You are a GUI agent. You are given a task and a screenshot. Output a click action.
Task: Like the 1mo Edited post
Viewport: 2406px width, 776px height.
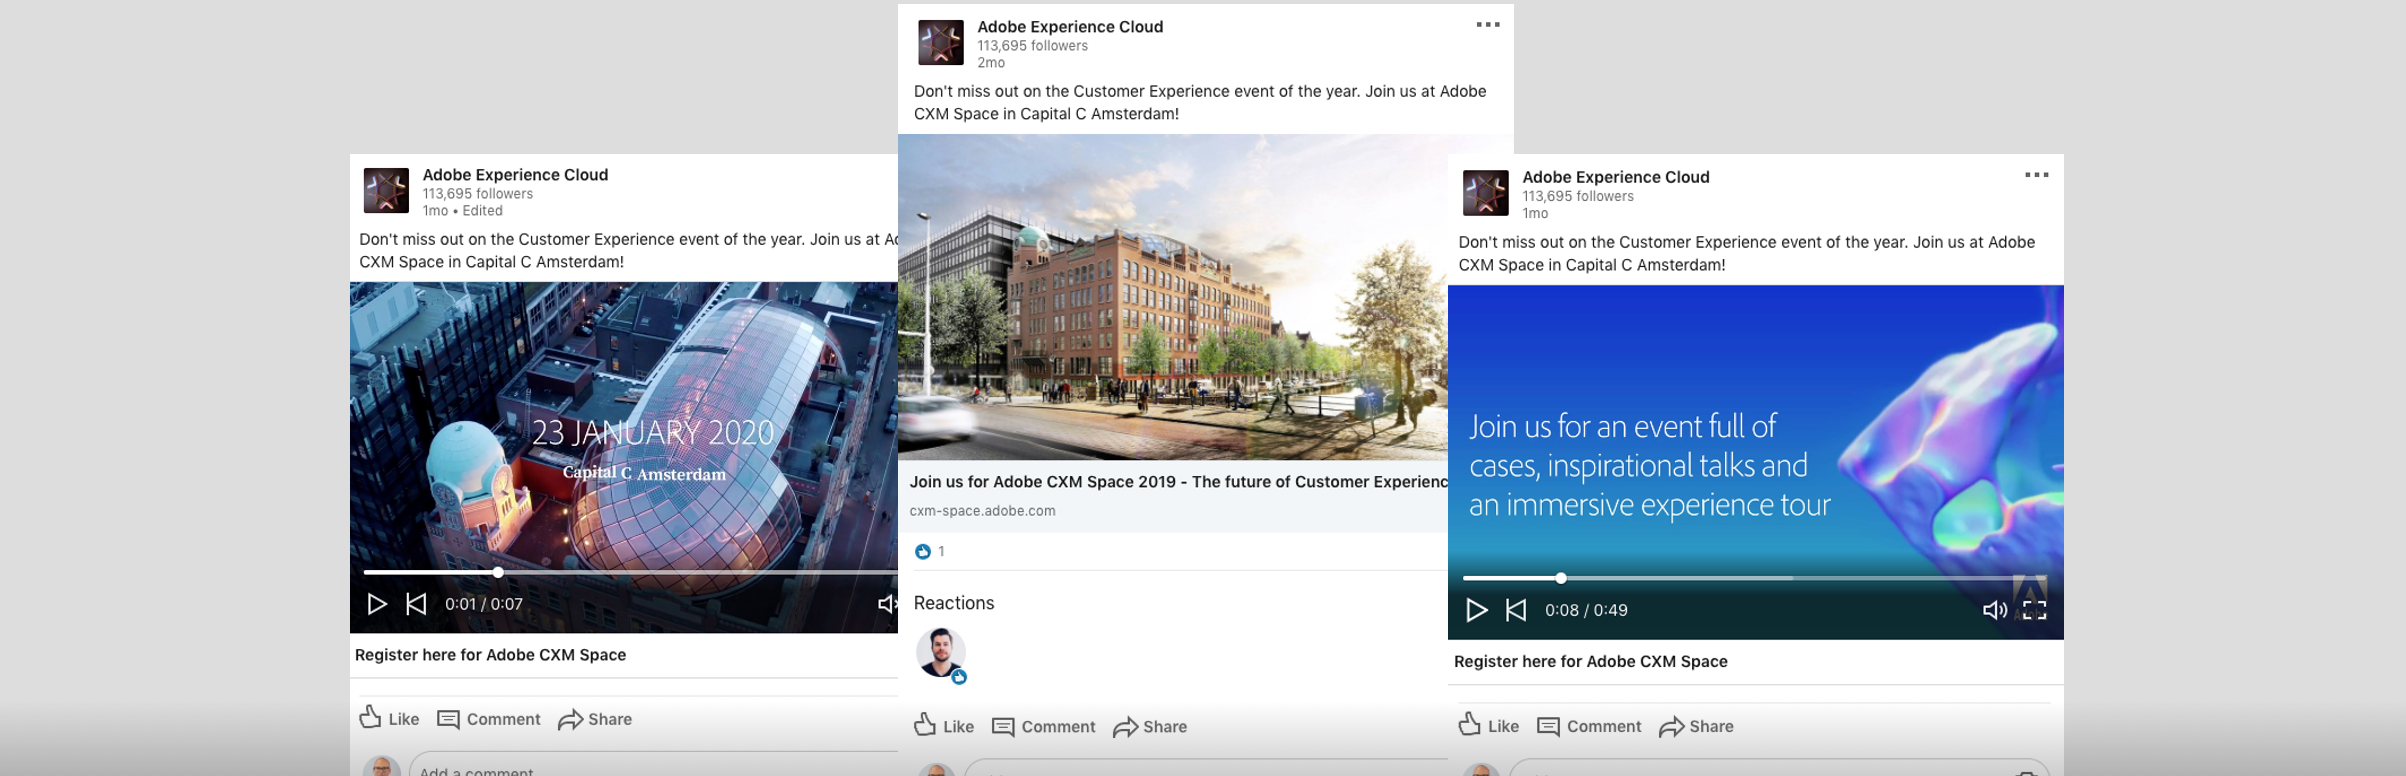coord(389,719)
